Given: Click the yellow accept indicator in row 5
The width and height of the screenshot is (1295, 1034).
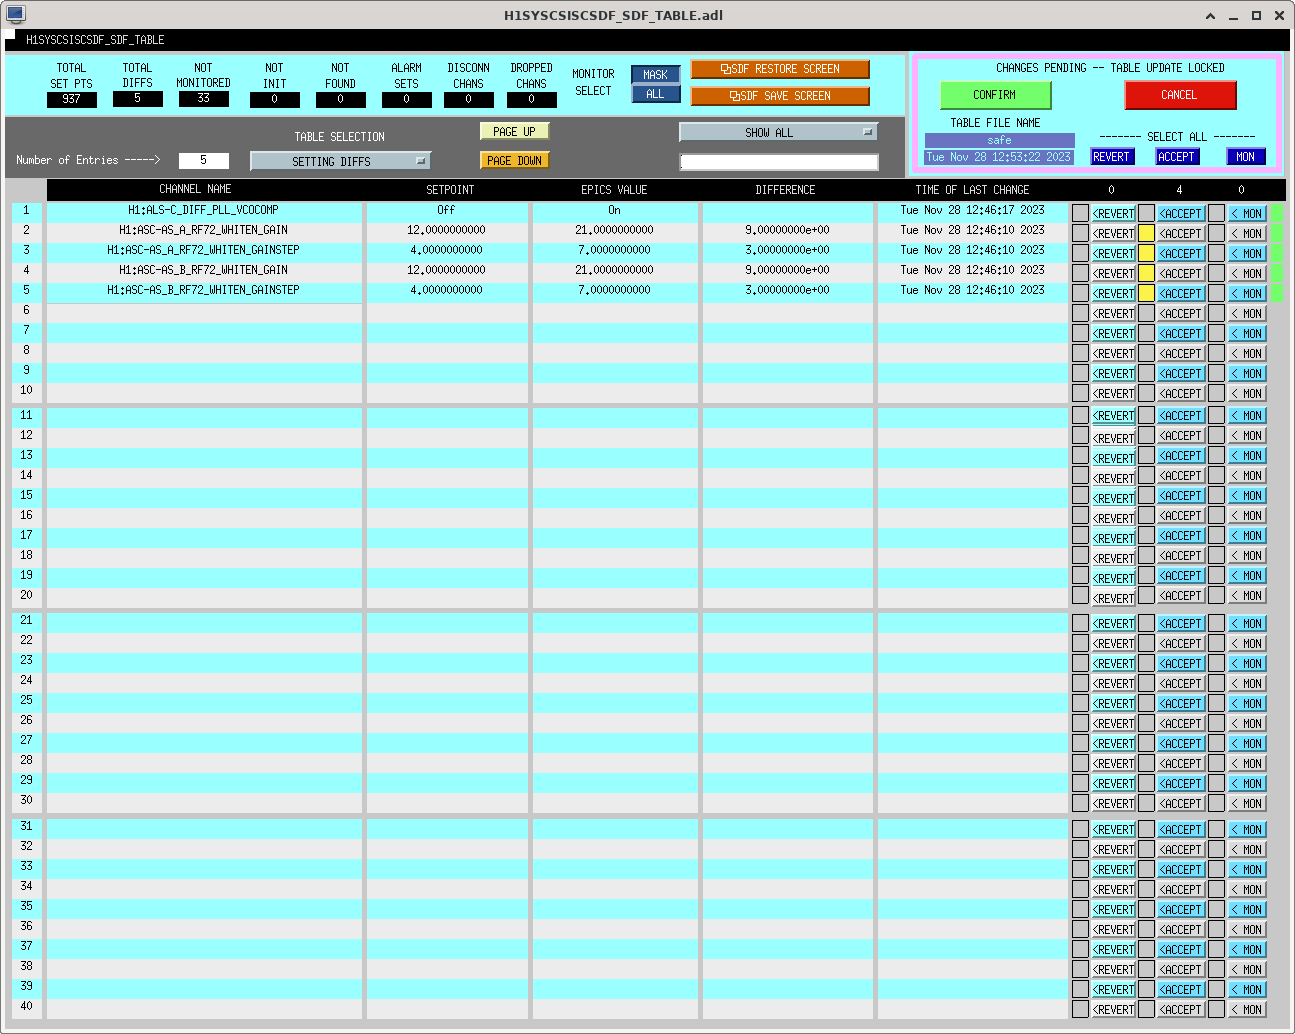Looking at the screenshot, I should [1147, 293].
